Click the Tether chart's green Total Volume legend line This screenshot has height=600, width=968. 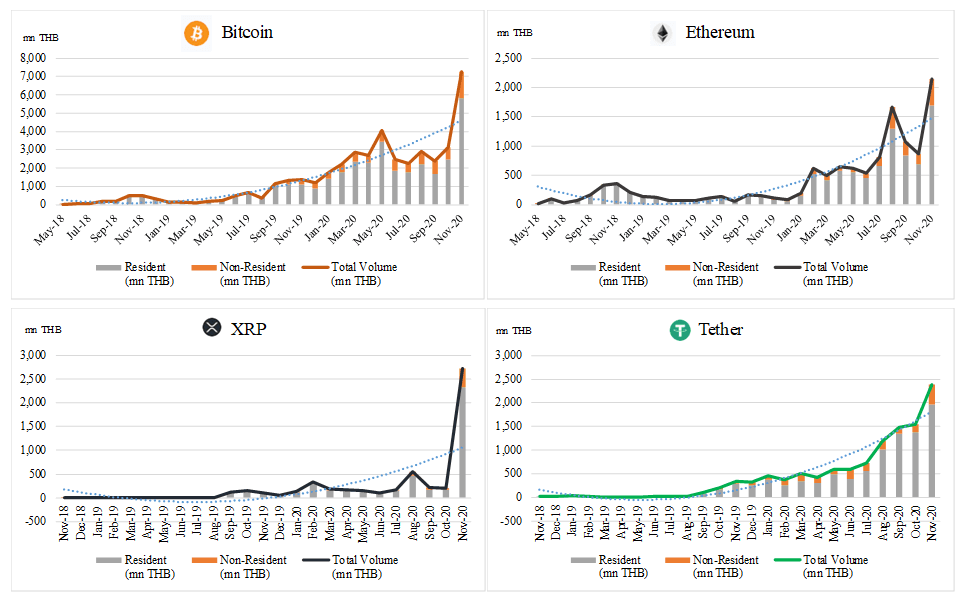click(788, 560)
